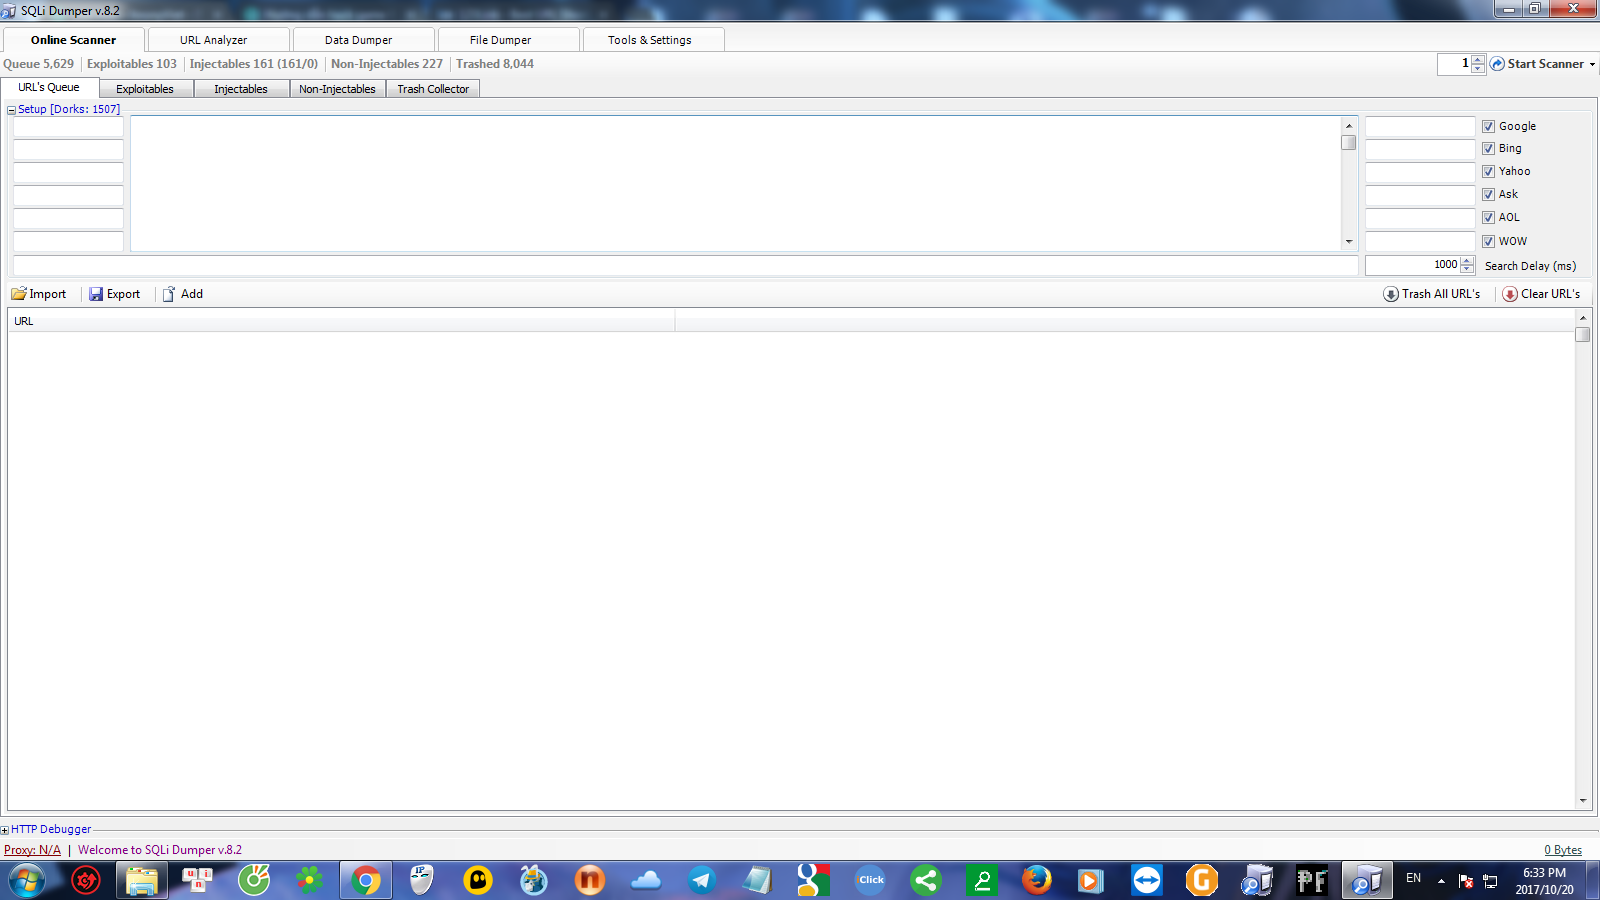Uncheck the Bing search engine
1600x900 pixels.
1489,148
